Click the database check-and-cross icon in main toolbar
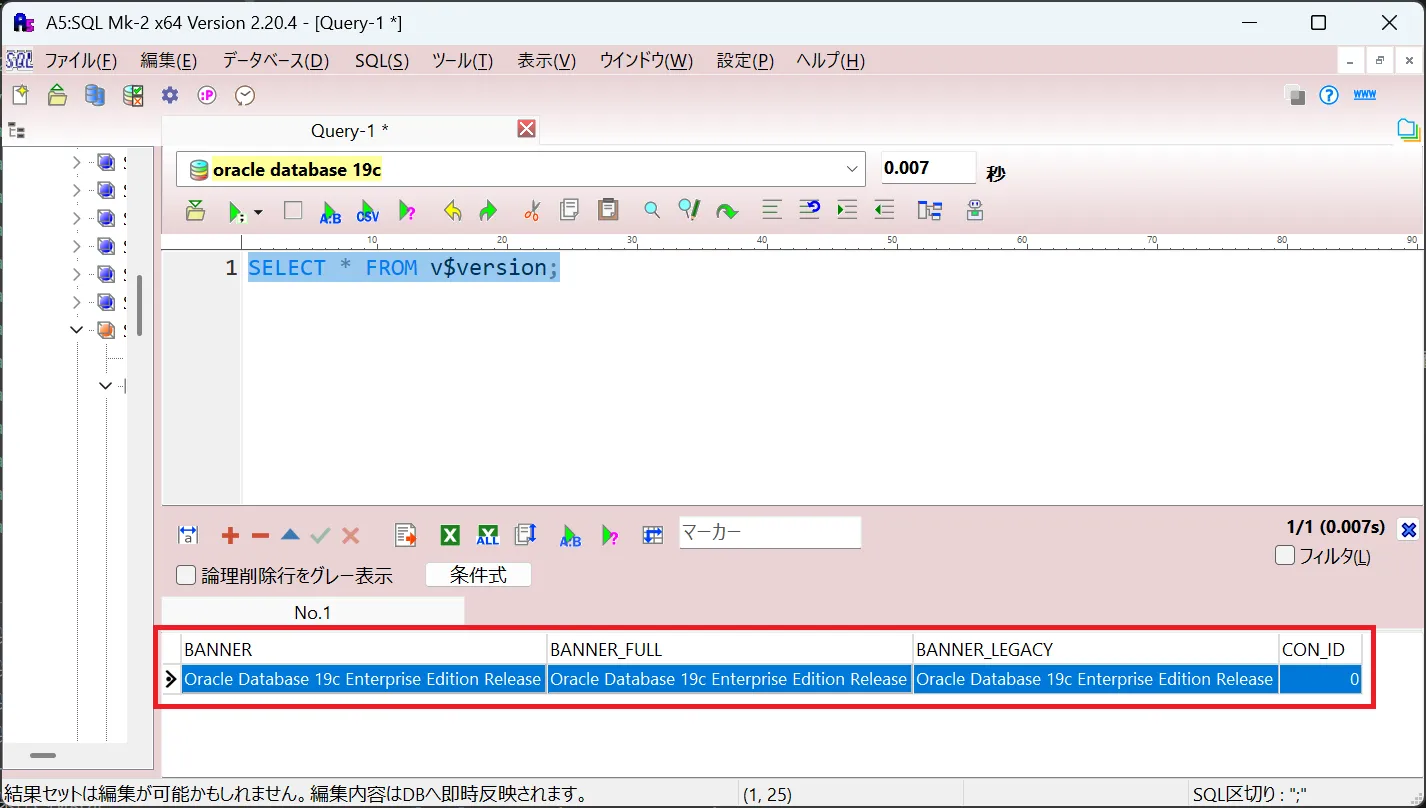1426x808 pixels. point(132,95)
